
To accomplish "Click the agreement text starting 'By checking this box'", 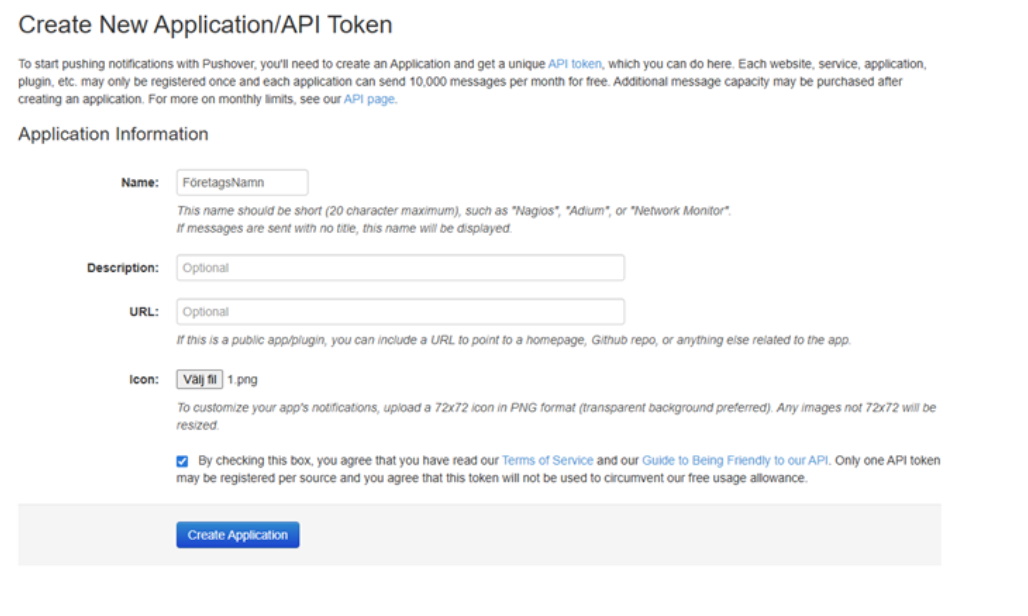I will (x=348, y=461).
